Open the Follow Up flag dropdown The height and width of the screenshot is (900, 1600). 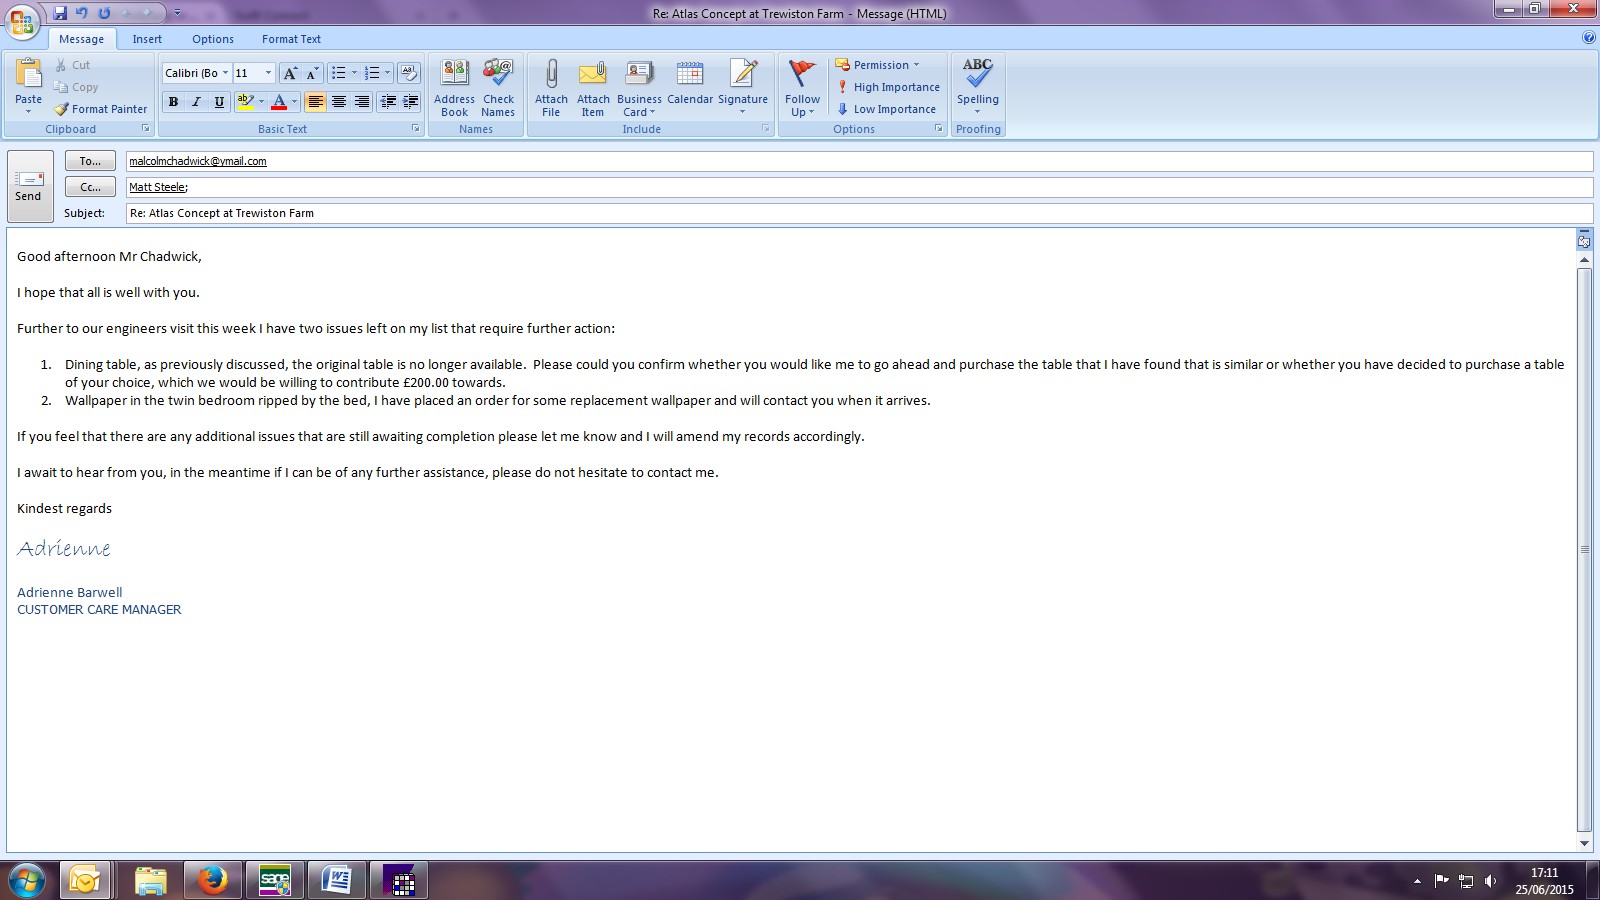coord(802,87)
